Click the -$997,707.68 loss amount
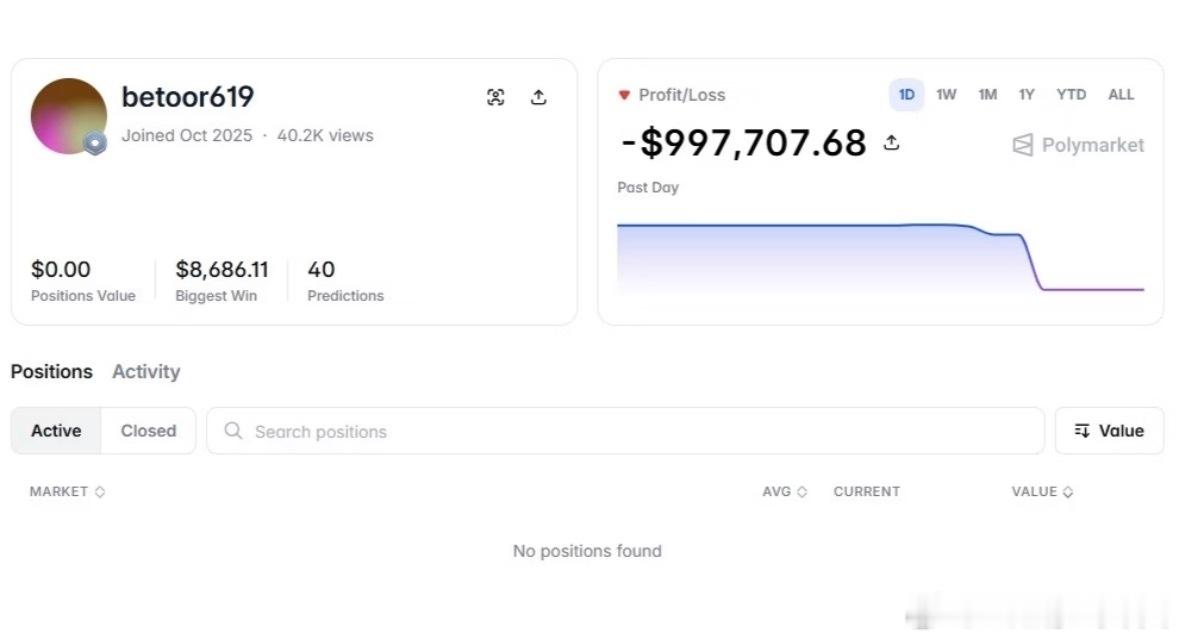 (x=744, y=143)
